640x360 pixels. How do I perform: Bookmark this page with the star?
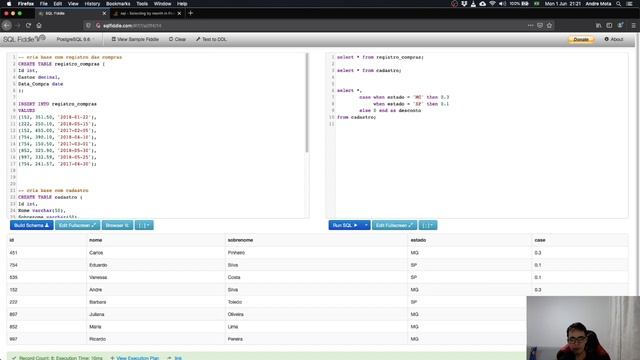point(549,25)
